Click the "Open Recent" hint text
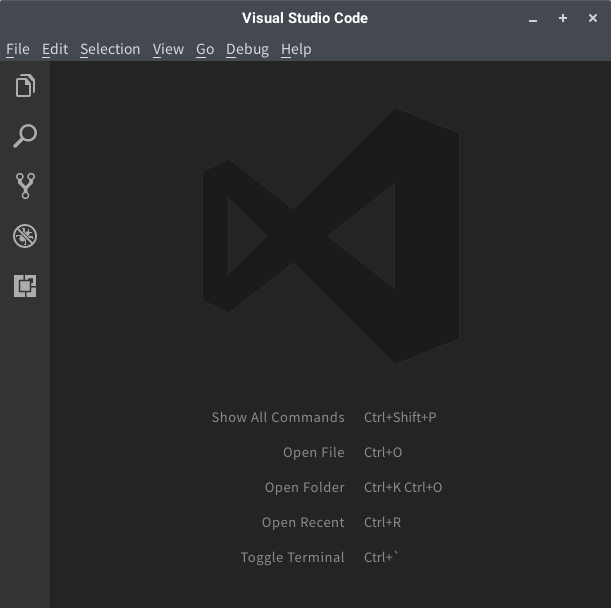The image size is (611, 608). point(303,523)
